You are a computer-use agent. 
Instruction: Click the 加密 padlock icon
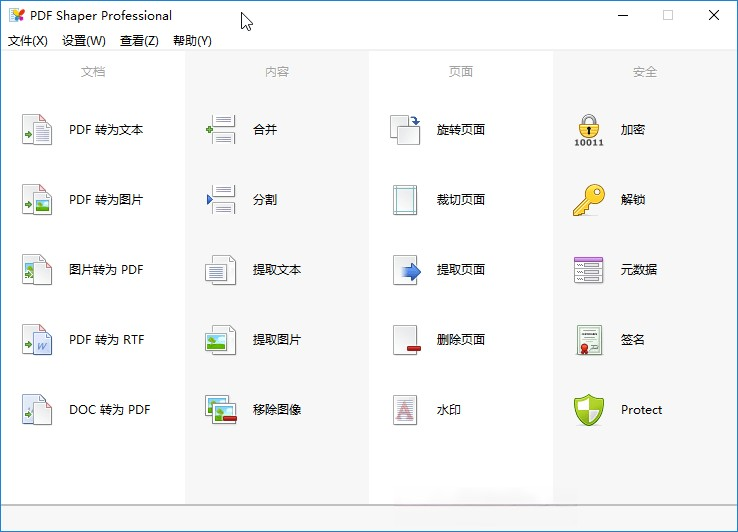(x=589, y=130)
